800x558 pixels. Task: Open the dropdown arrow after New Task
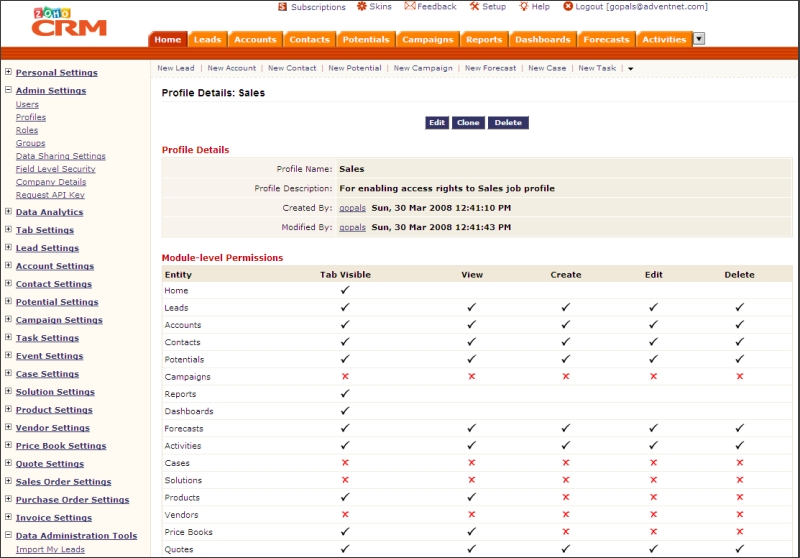click(x=631, y=69)
